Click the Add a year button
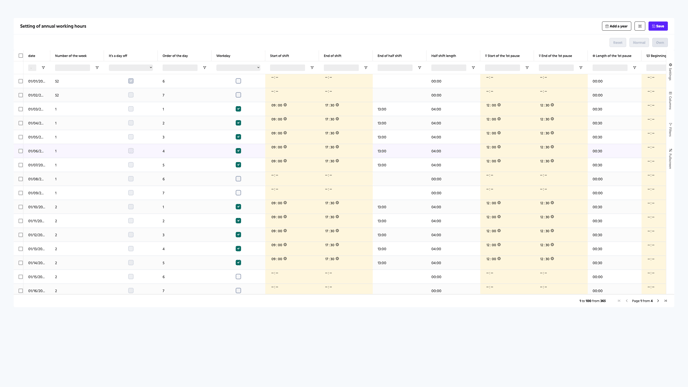688x387 pixels. [x=616, y=26]
